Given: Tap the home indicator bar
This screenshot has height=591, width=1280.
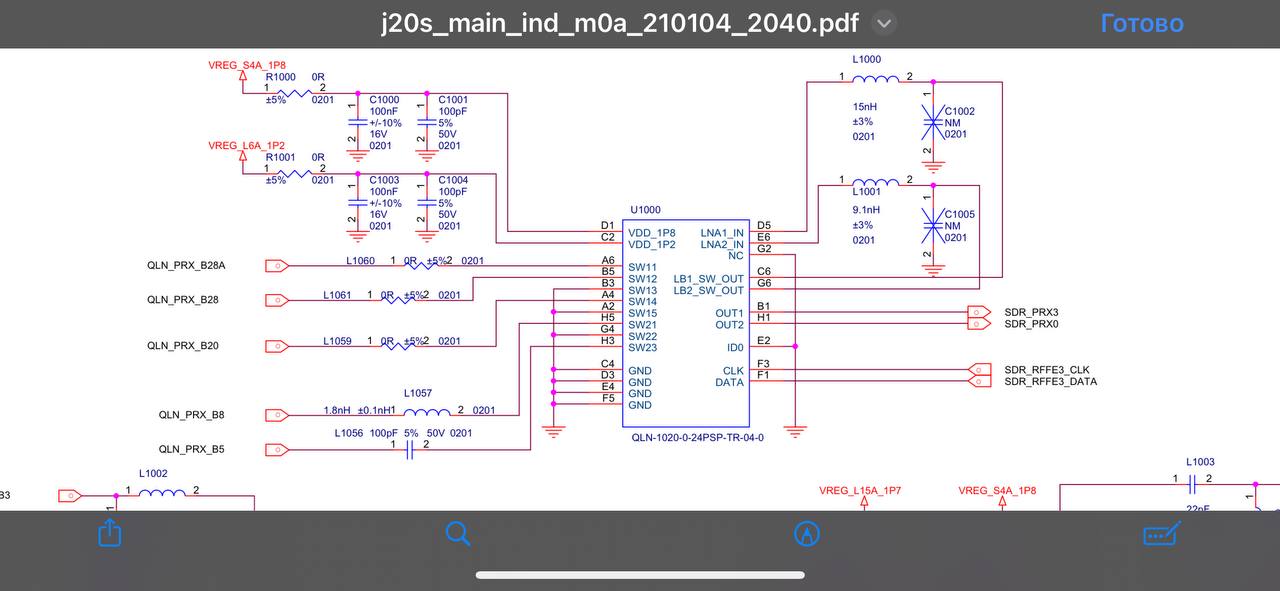Looking at the screenshot, I should click(x=640, y=575).
